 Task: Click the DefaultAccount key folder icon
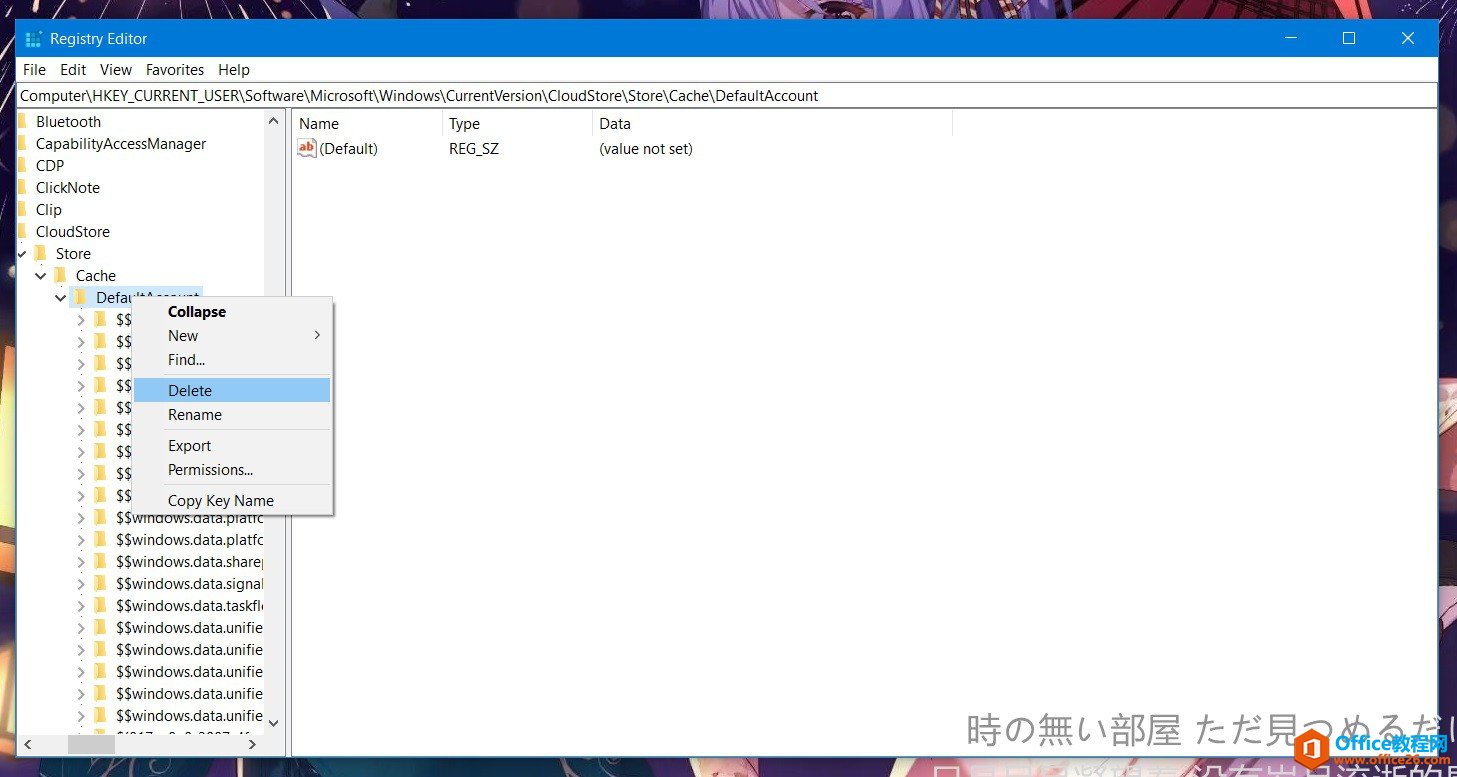point(81,297)
